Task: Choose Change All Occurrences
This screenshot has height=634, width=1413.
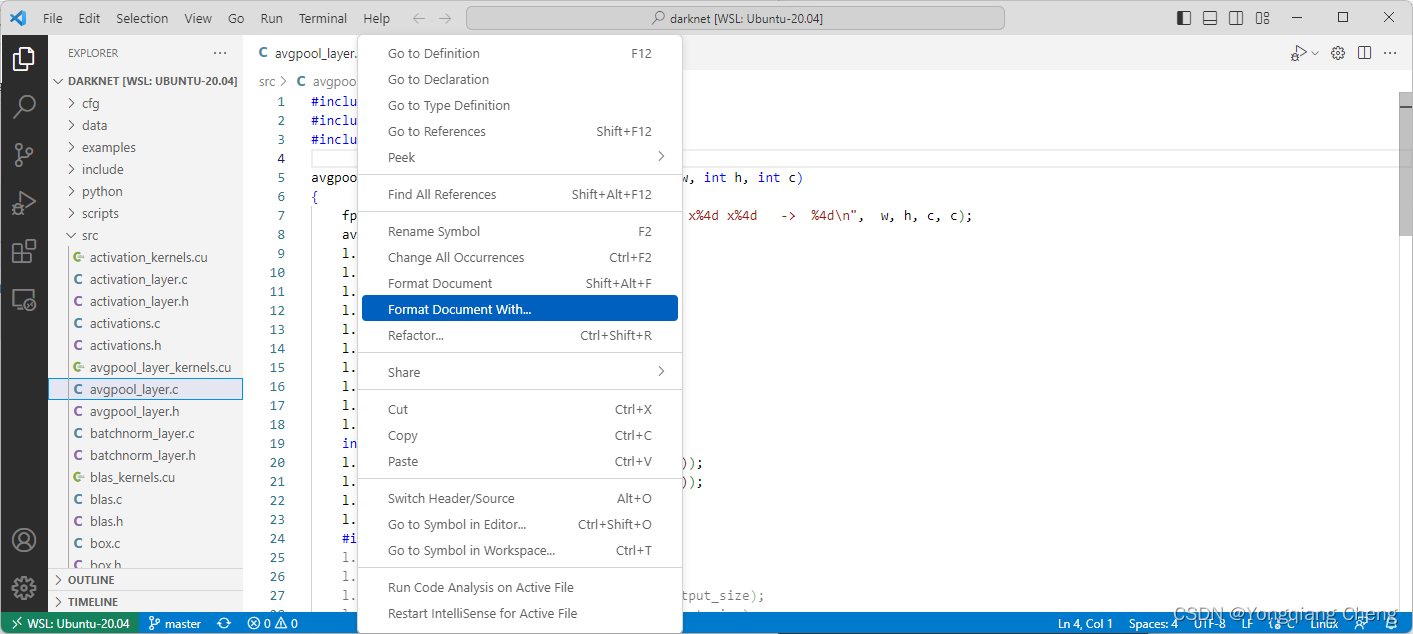Action: tap(520, 257)
